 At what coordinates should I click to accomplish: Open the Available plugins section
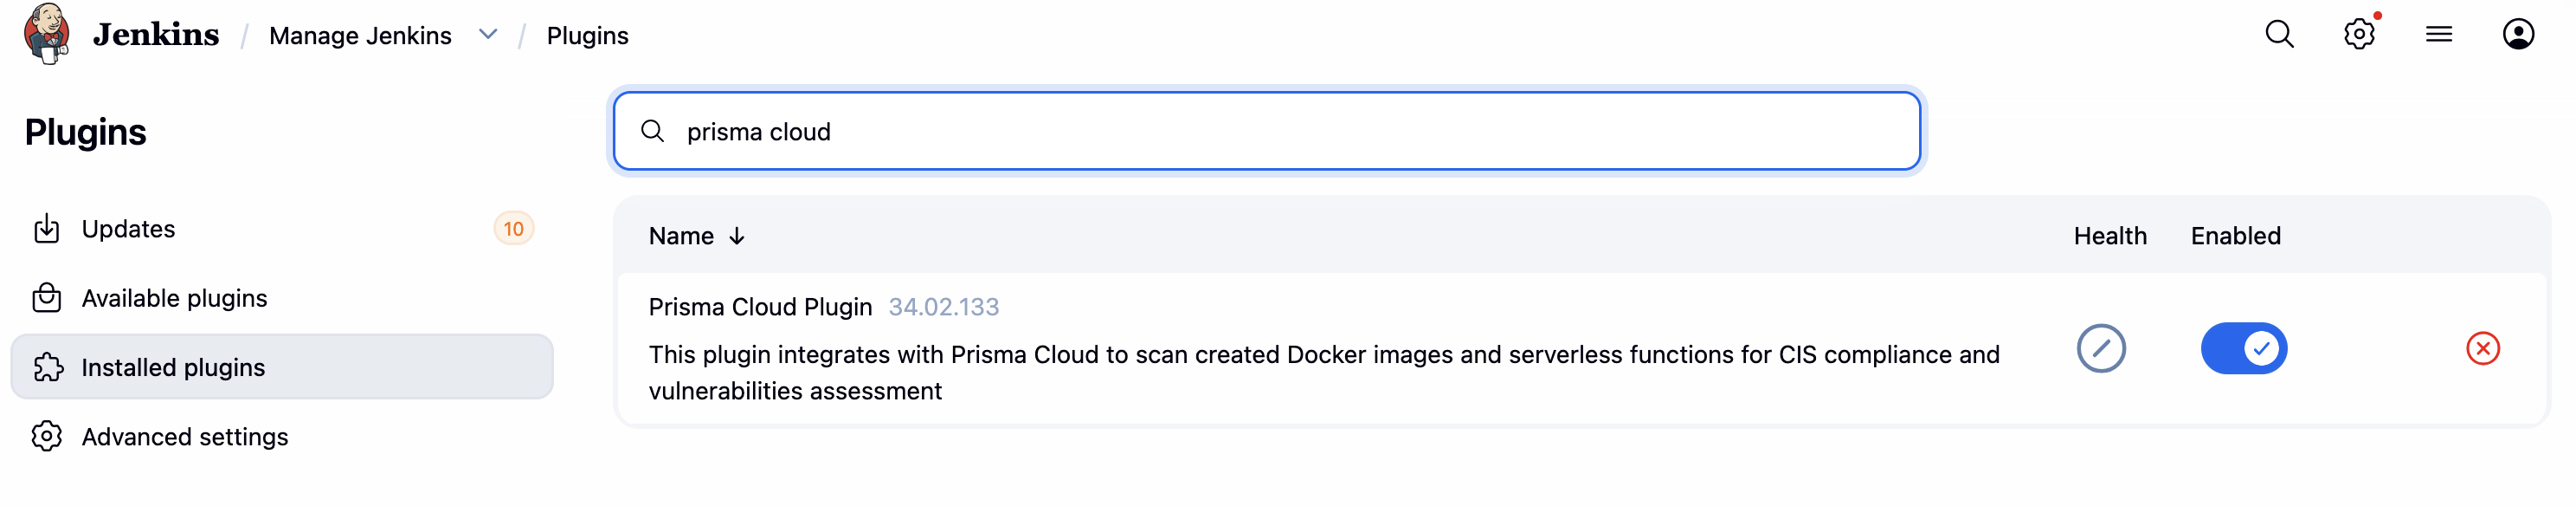click(174, 298)
